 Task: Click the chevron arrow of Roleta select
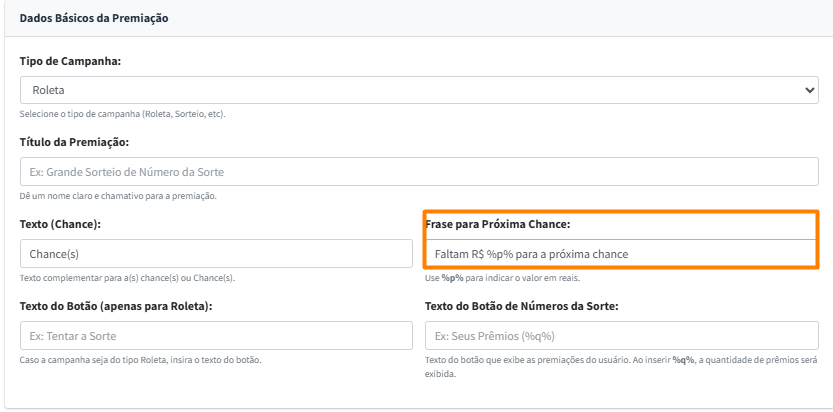(x=810, y=90)
